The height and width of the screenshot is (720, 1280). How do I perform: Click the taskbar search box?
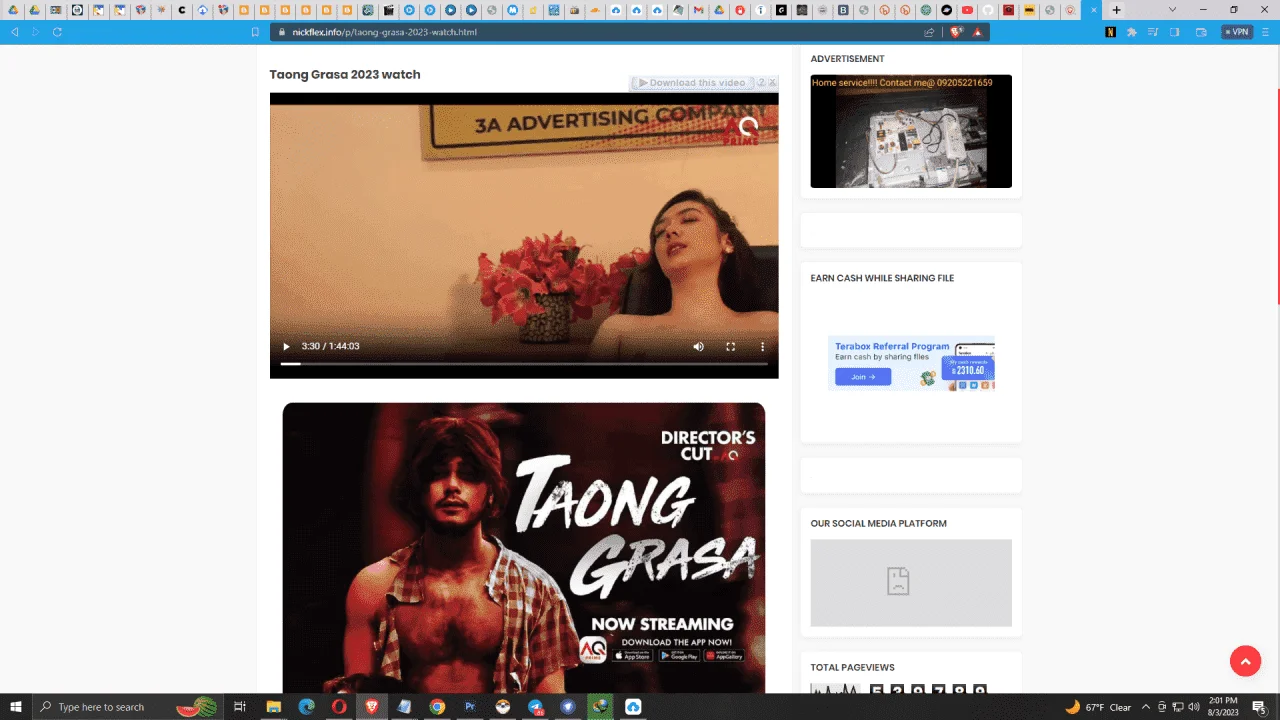pyautogui.click(x=128, y=707)
